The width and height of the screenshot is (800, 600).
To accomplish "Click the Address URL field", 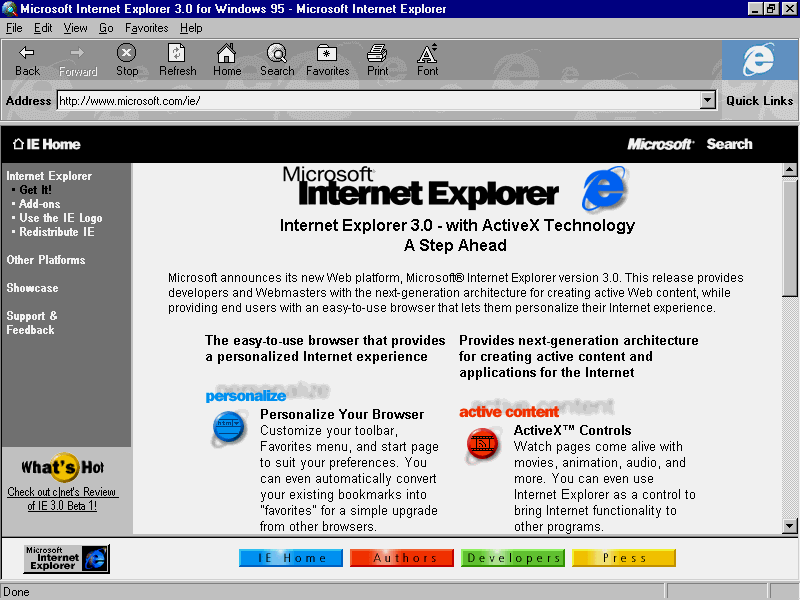I will [x=379, y=101].
